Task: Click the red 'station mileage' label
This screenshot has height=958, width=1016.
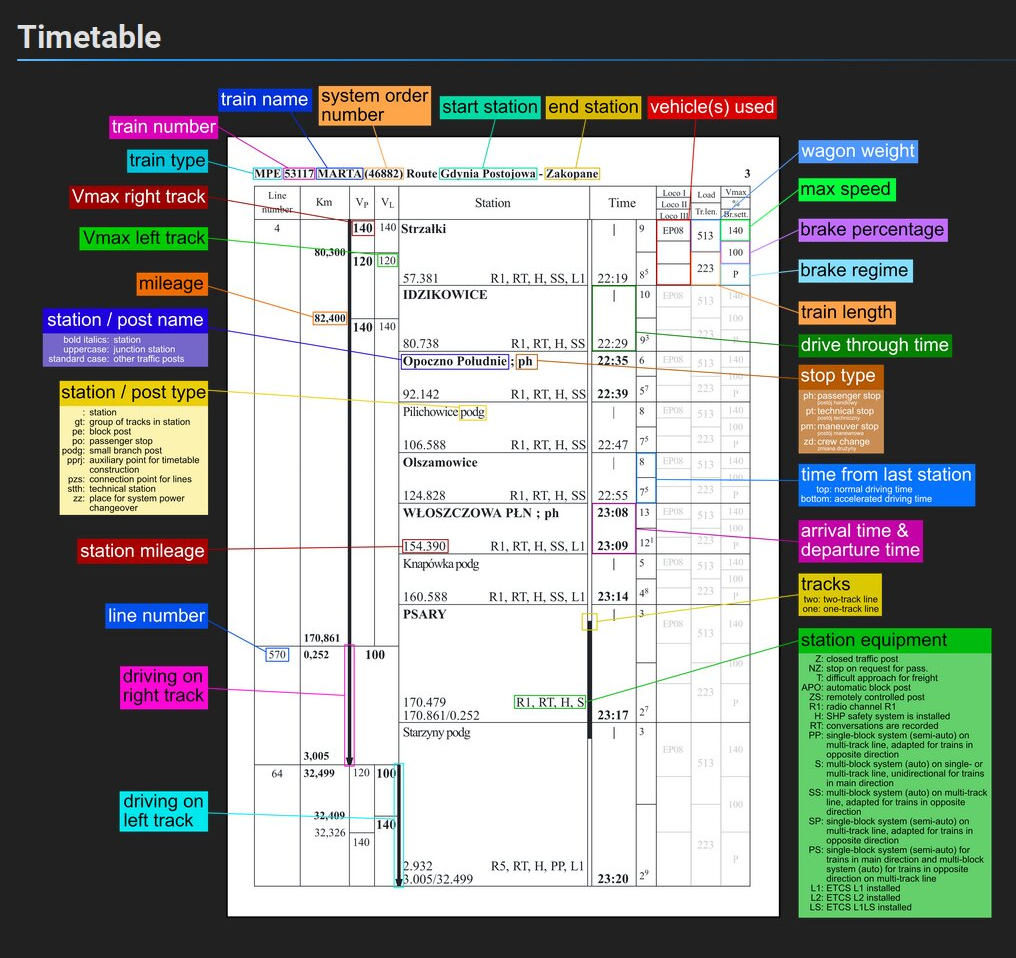Action: (143, 551)
